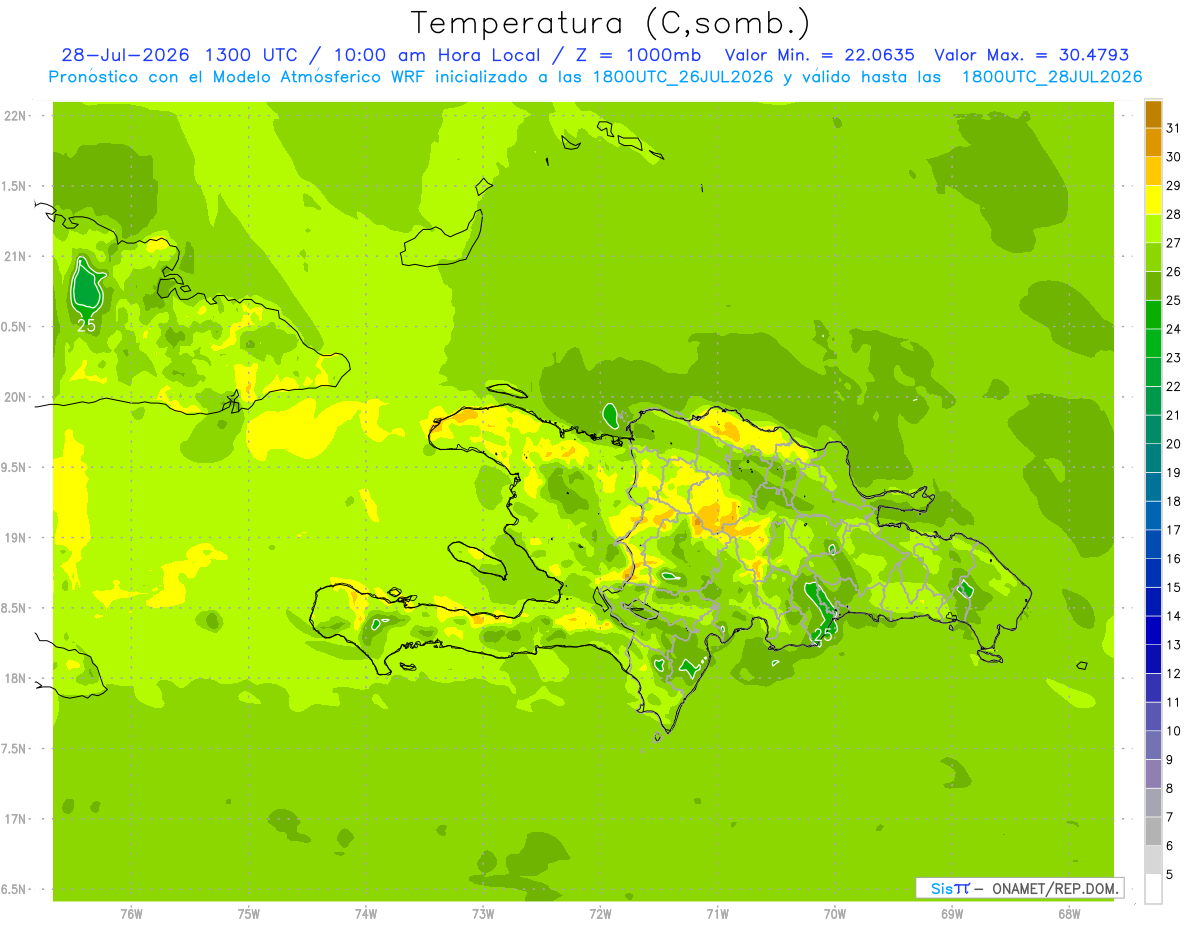Viewport: 1200px width, 927px height.
Task: Select the "Z = 1000mb" level text
Action: point(636,55)
